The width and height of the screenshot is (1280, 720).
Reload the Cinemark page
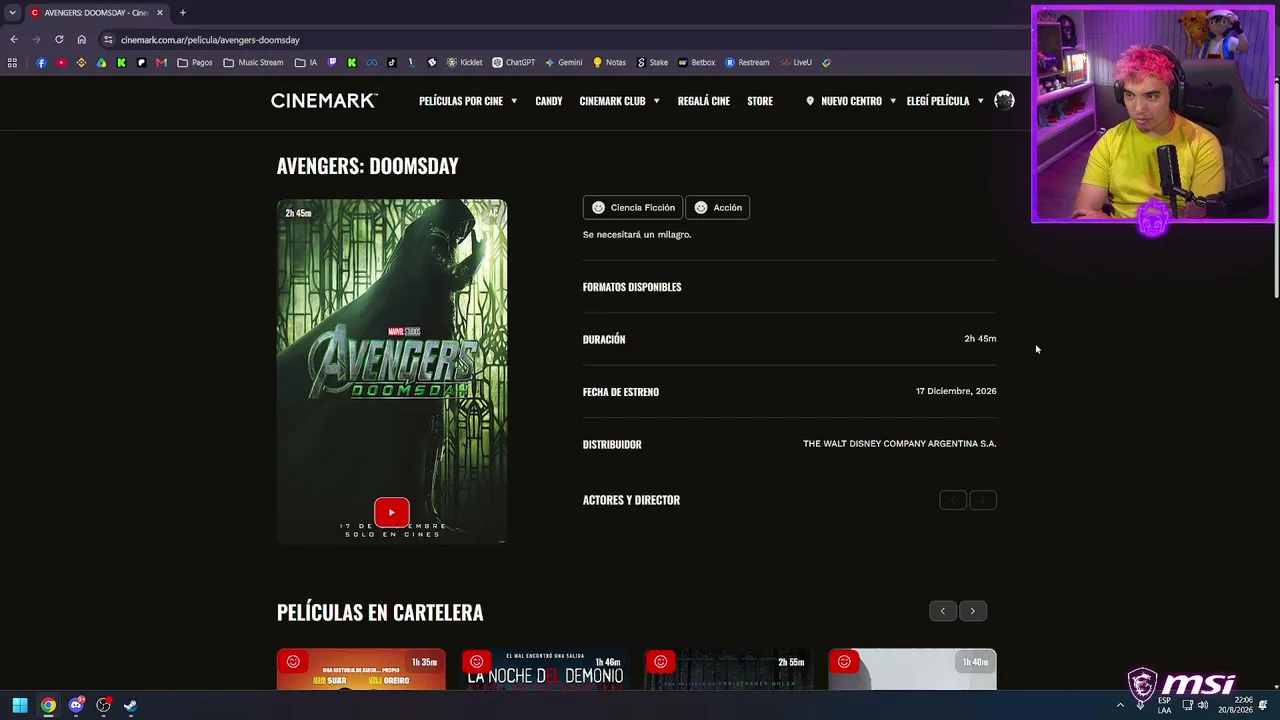[x=59, y=39]
